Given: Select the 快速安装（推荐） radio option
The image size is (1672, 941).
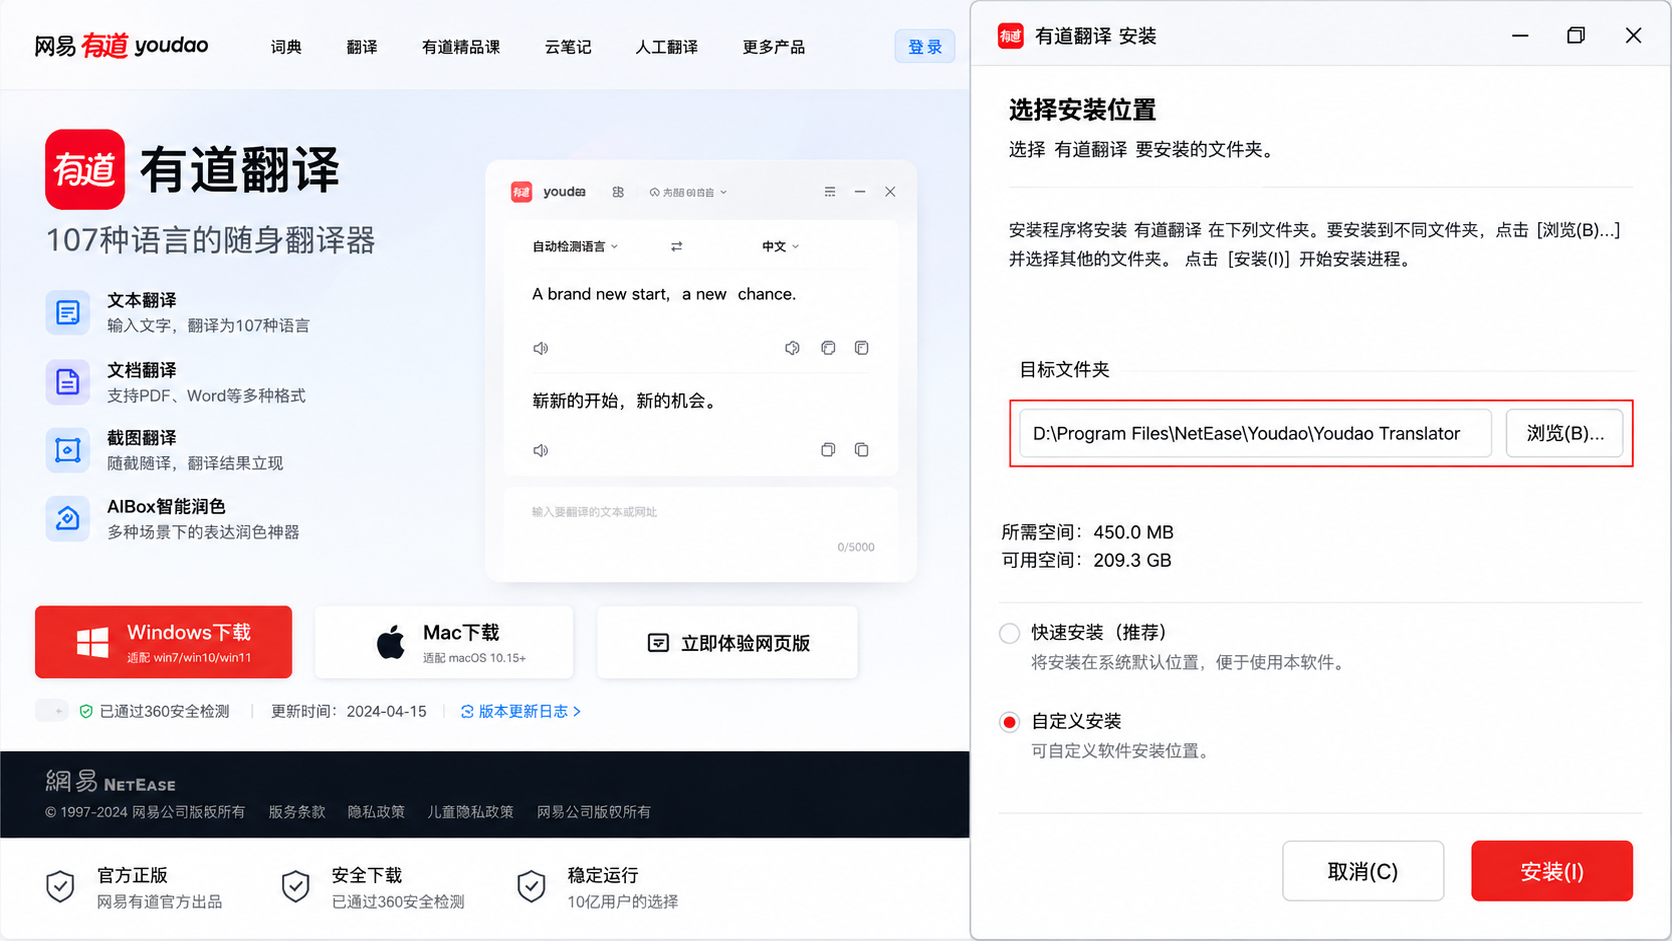Looking at the screenshot, I should coord(1010,633).
